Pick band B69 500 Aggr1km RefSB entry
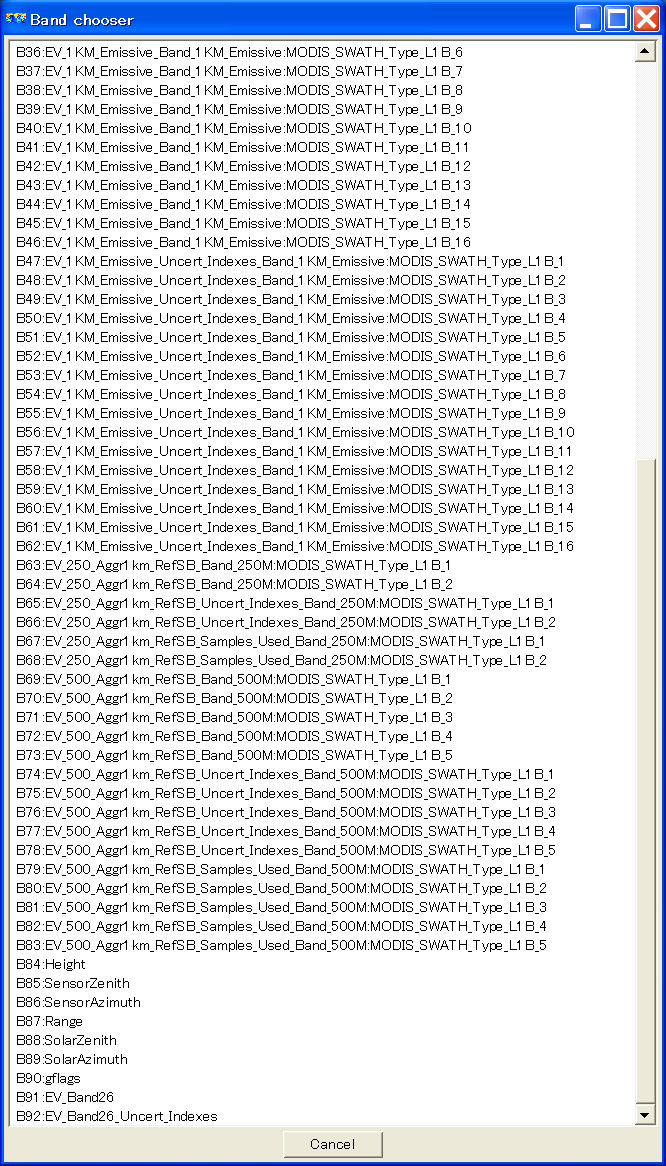Image resolution: width=666 pixels, height=1166 pixels. (233, 680)
